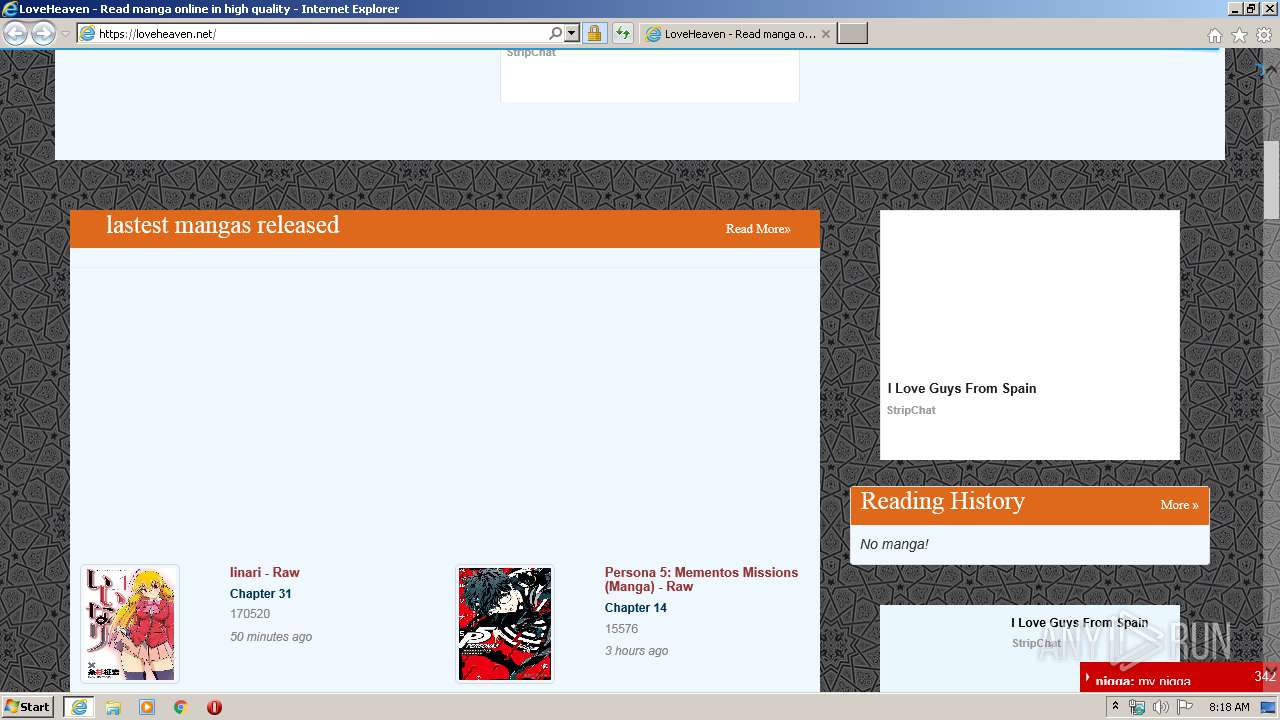Open the More » link in Reading History
This screenshot has height=720, width=1280.
(1179, 505)
